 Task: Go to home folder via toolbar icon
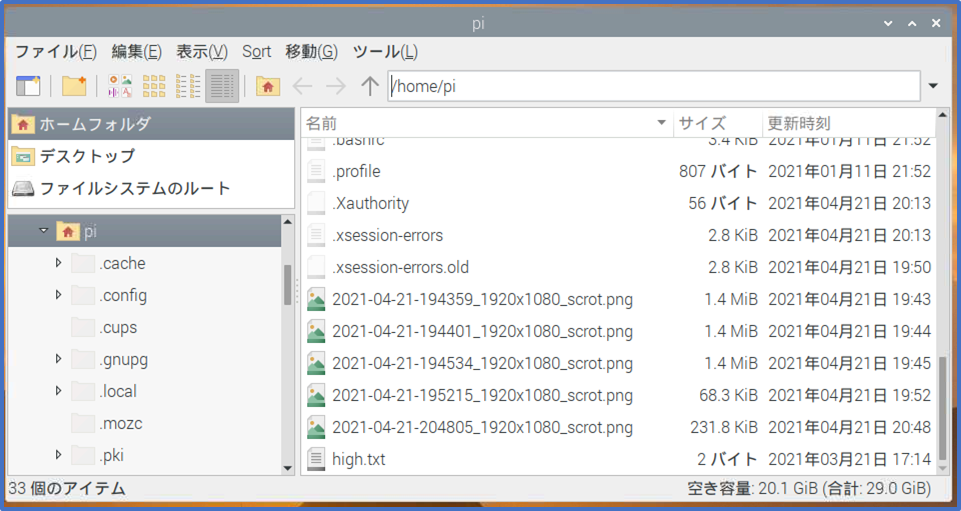tap(268, 86)
